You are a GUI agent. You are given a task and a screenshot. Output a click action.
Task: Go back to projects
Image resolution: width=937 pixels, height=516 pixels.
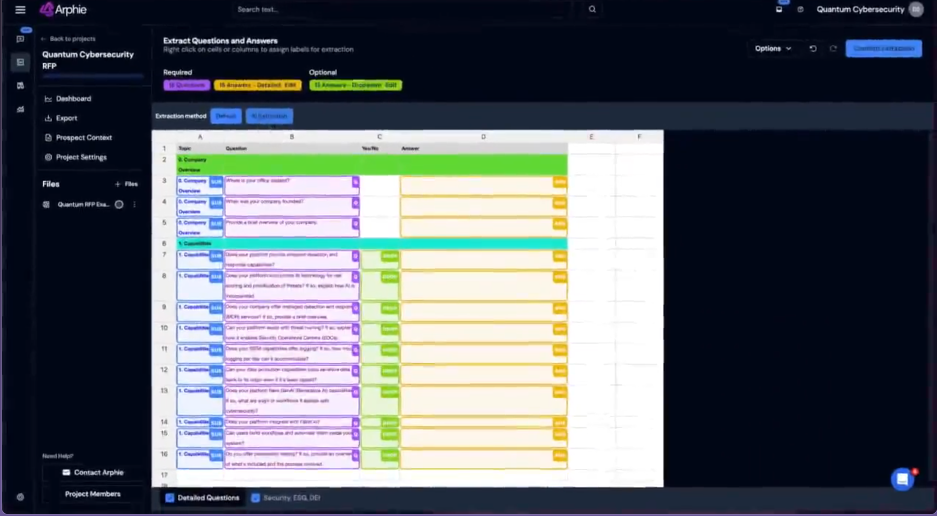pos(68,39)
